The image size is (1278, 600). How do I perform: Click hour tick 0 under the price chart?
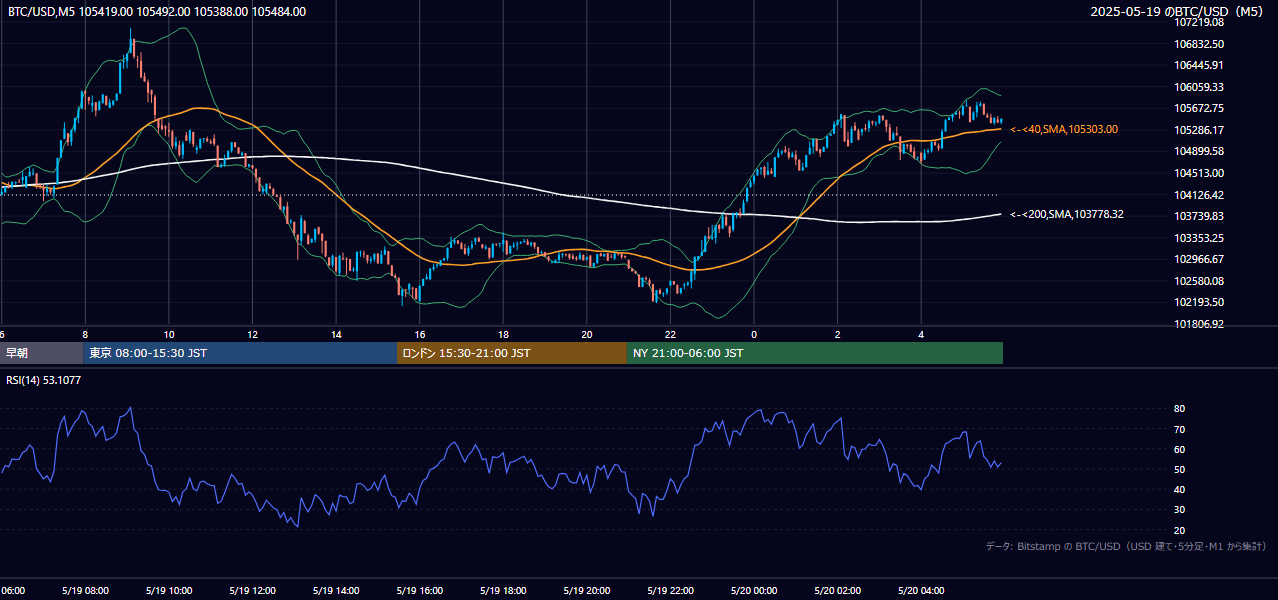[x=754, y=334]
